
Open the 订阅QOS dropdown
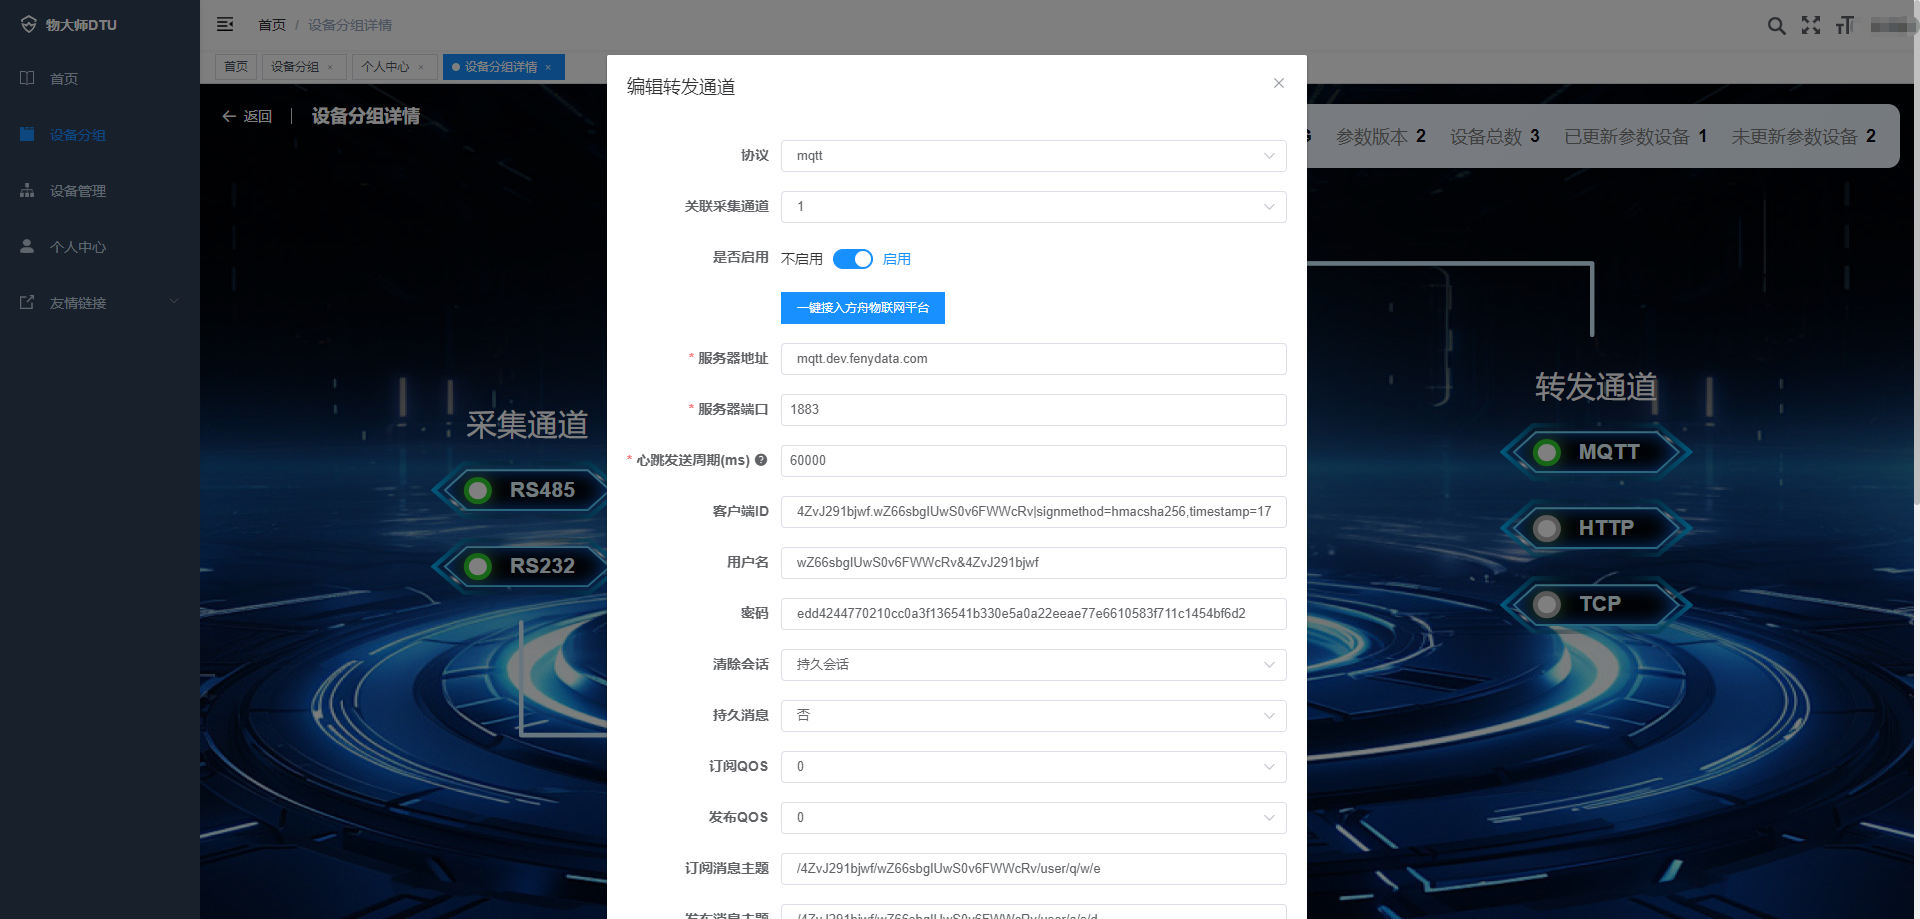(x=1033, y=766)
